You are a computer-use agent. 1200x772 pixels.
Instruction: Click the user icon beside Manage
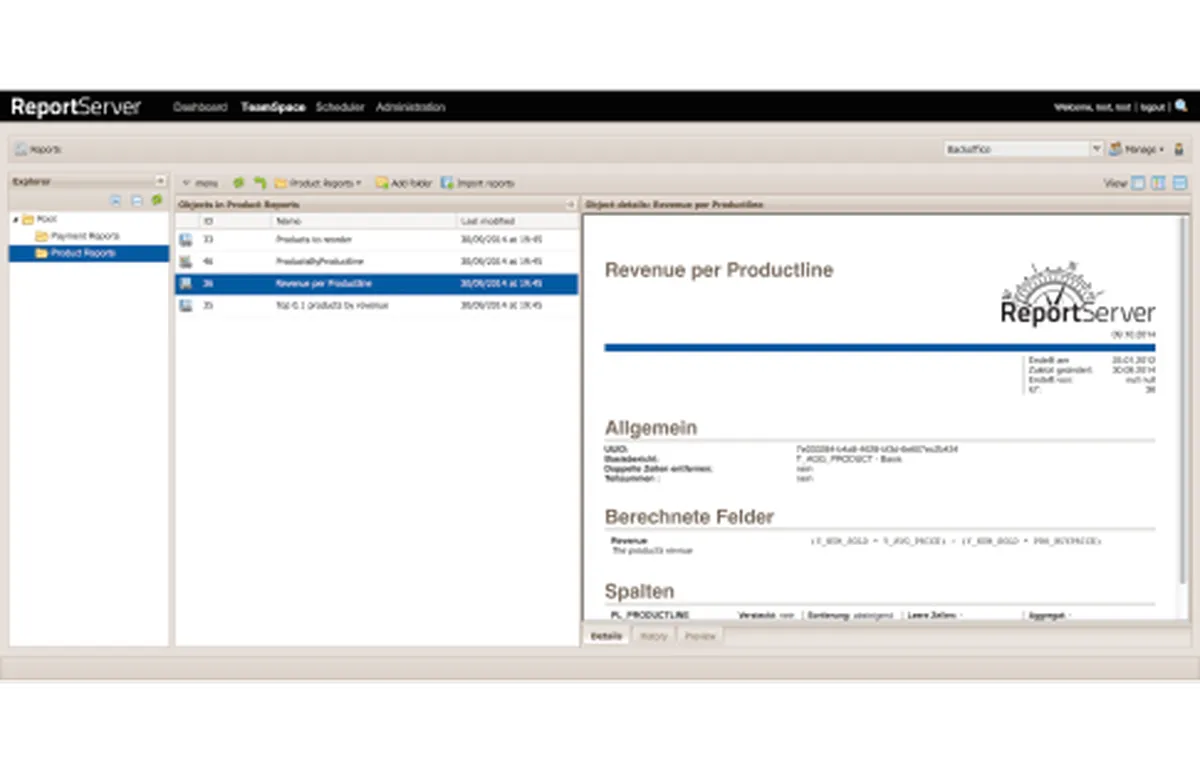[x=1179, y=149]
